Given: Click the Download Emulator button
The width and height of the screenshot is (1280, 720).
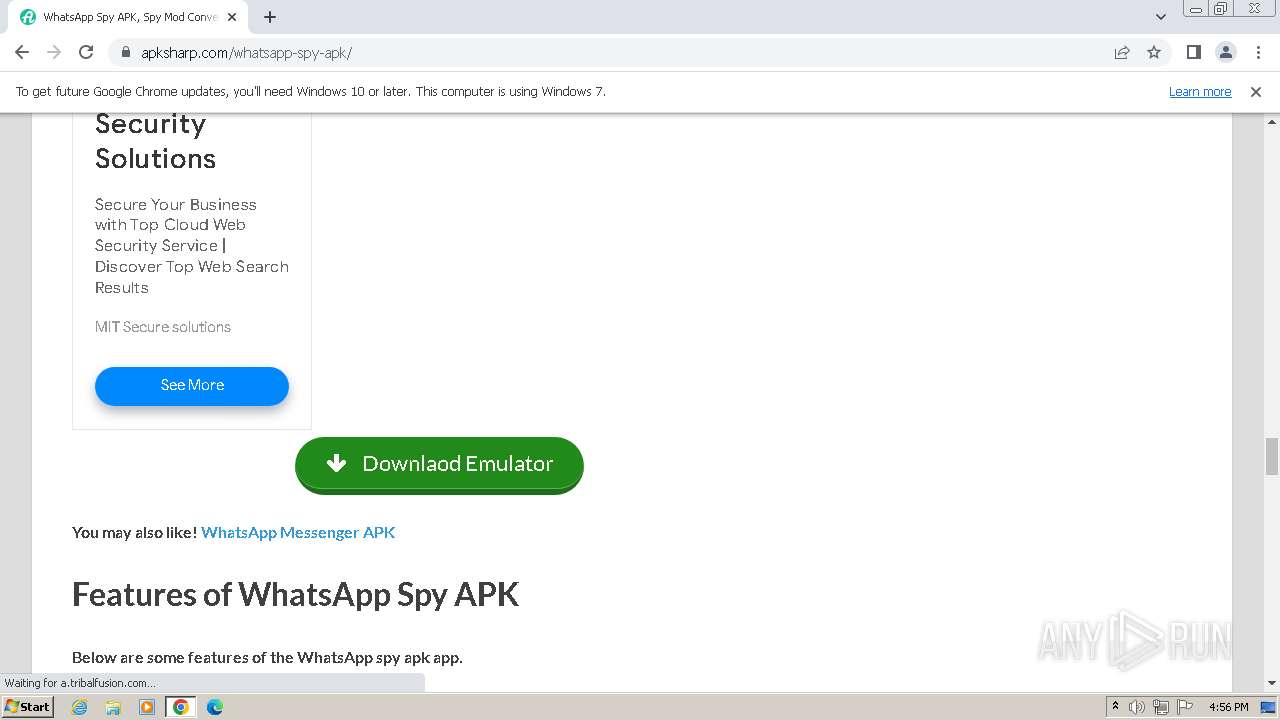Looking at the screenshot, I should (439, 464).
